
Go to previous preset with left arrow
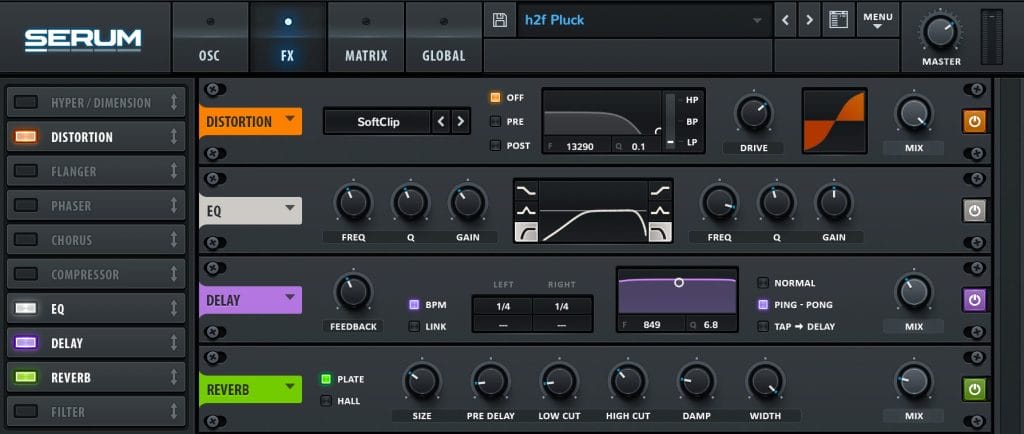[784, 20]
